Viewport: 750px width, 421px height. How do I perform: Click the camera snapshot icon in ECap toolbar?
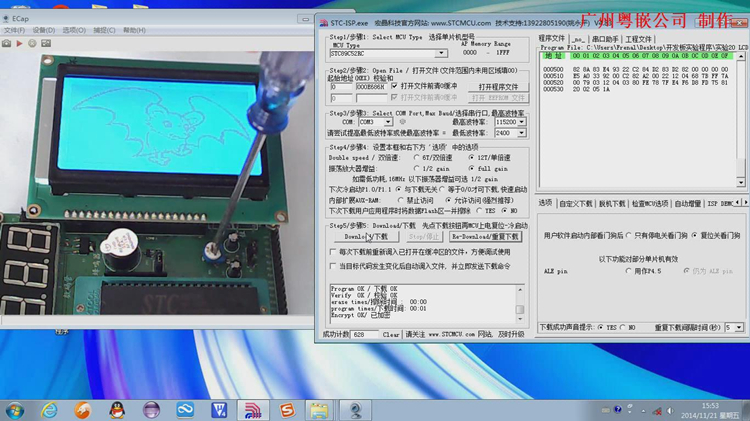pyautogui.click(x=6, y=44)
